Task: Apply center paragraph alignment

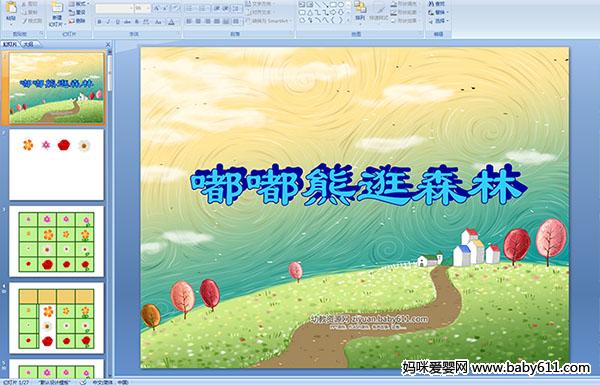Action: point(199,21)
